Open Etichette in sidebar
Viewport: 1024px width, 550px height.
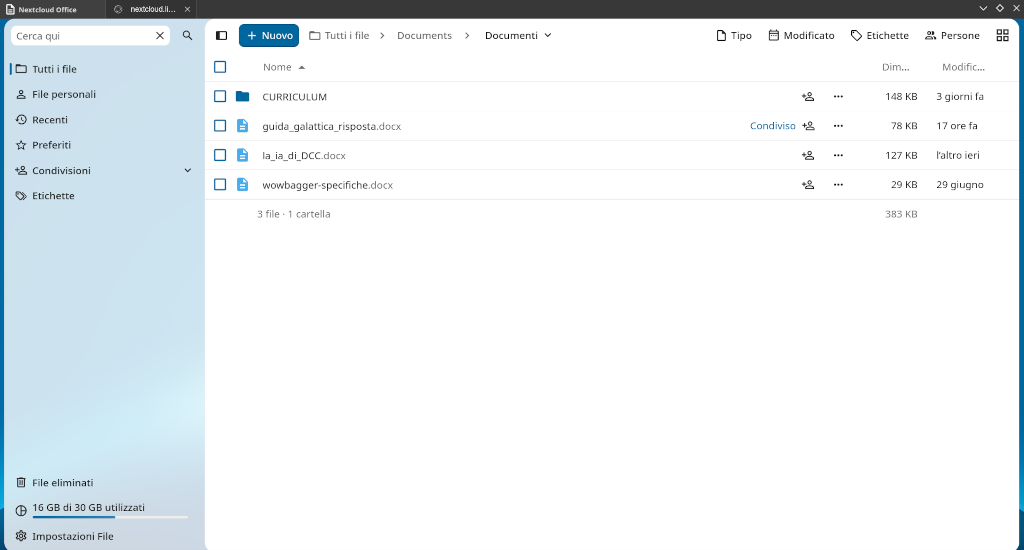pos(103,196)
